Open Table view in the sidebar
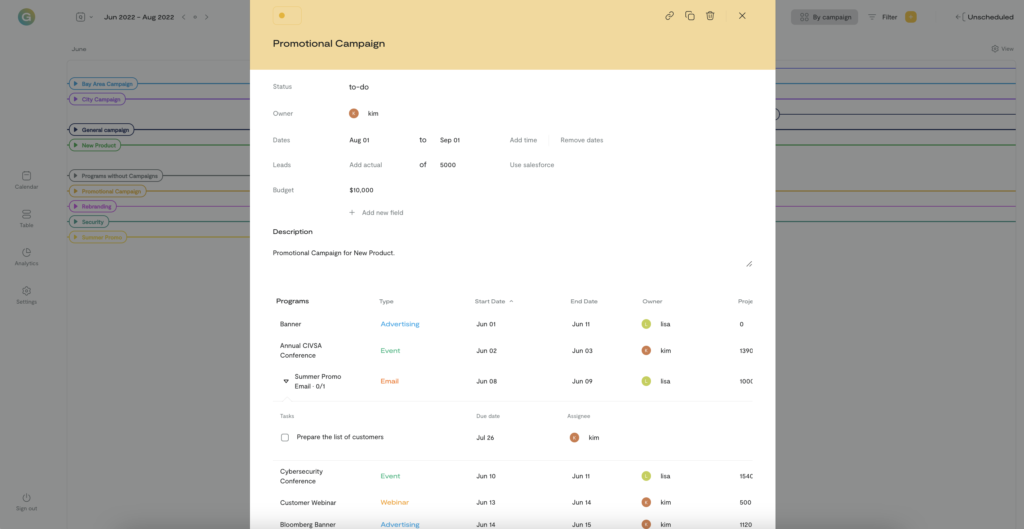The width and height of the screenshot is (1024, 529). click(x=26, y=218)
